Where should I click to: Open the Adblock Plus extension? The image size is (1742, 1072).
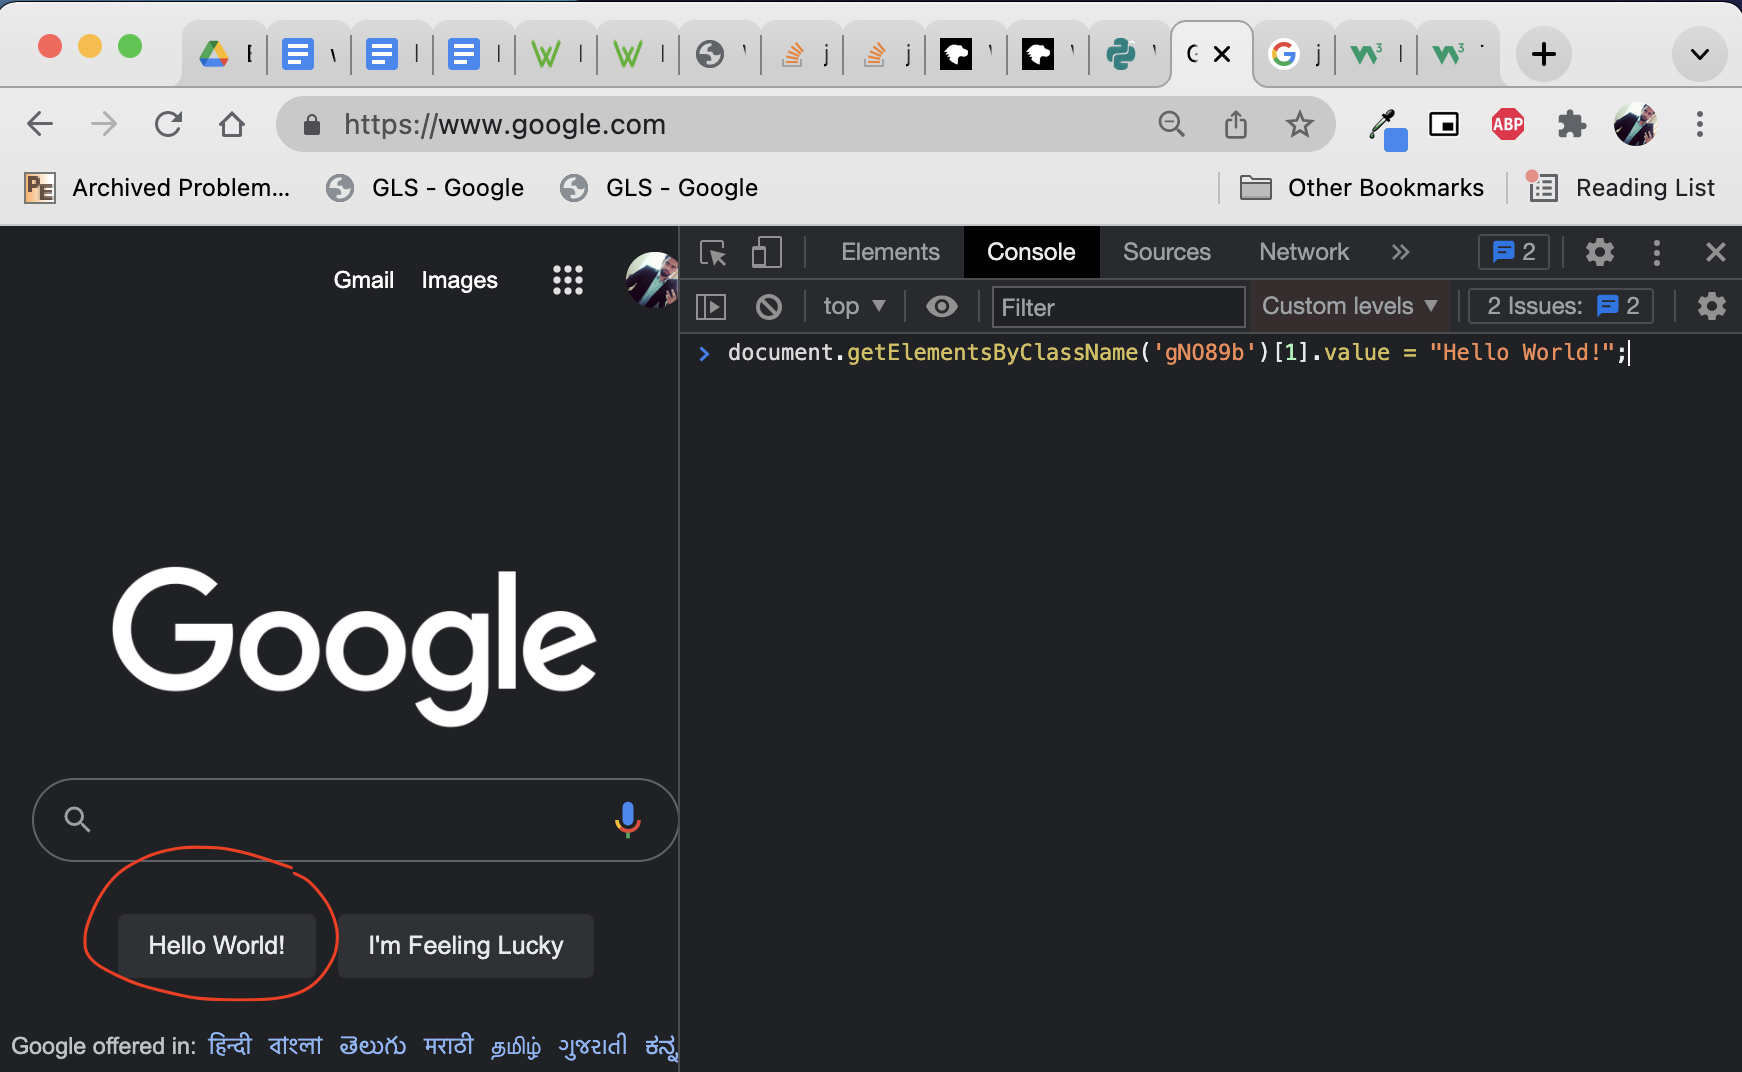click(1508, 124)
